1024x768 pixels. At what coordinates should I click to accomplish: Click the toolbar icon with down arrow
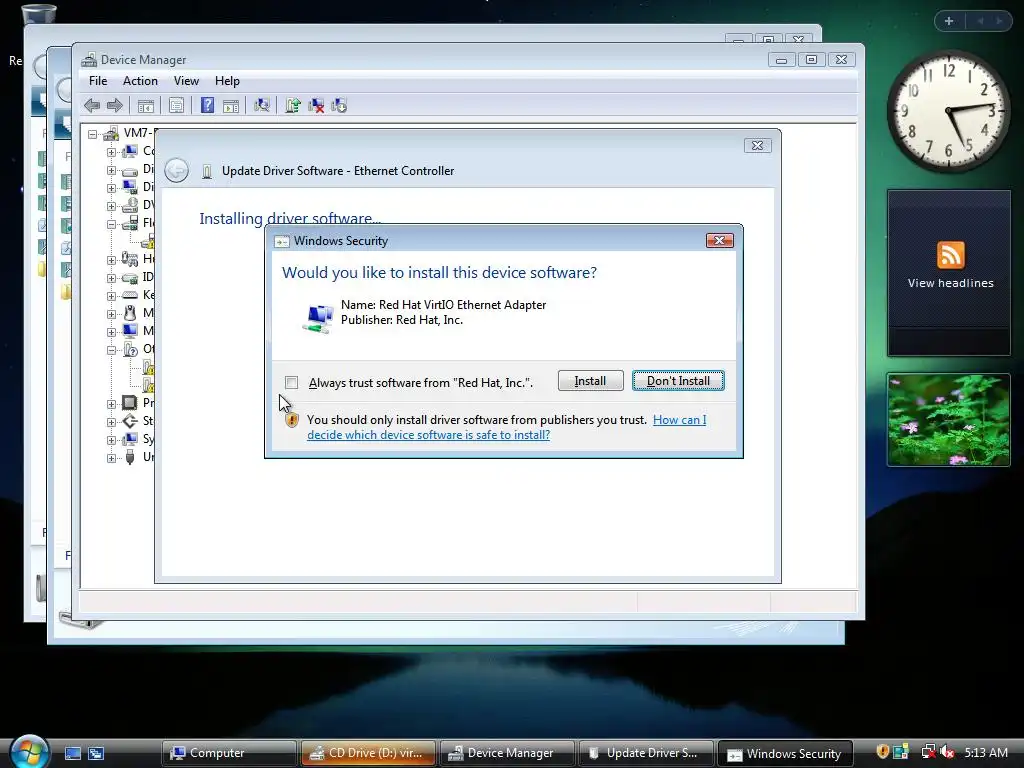coord(339,105)
